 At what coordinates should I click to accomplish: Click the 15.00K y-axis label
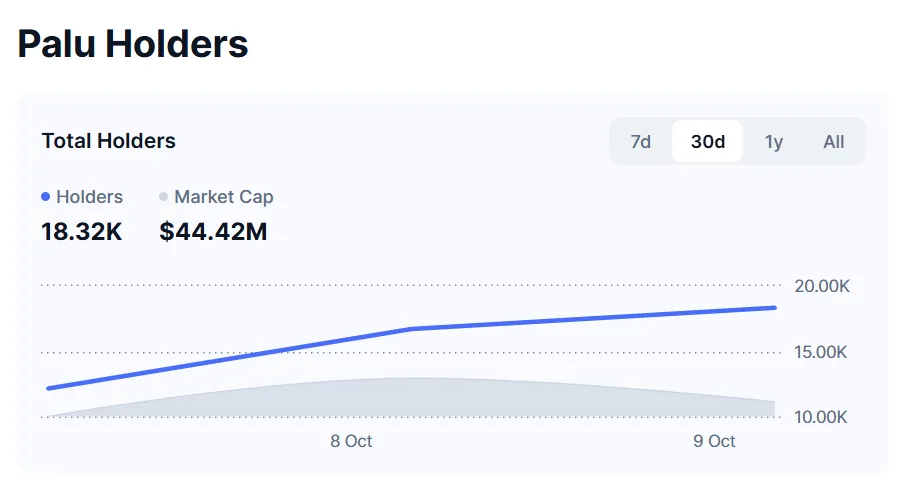[821, 352]
